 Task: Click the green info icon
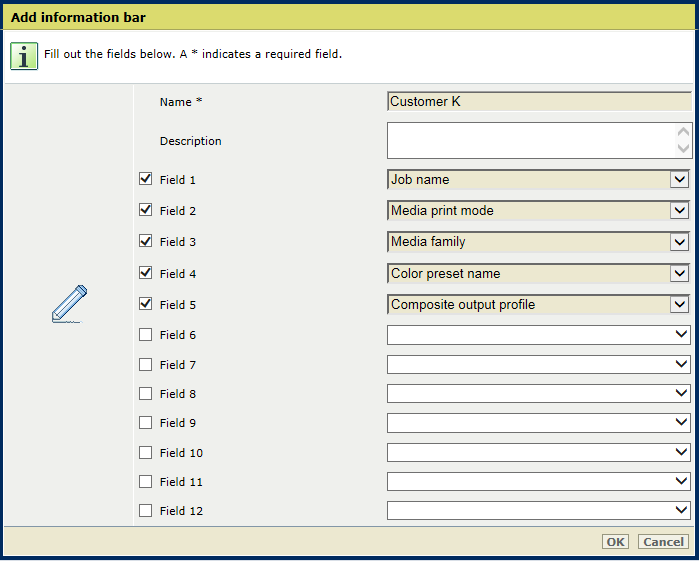point(24,56)
